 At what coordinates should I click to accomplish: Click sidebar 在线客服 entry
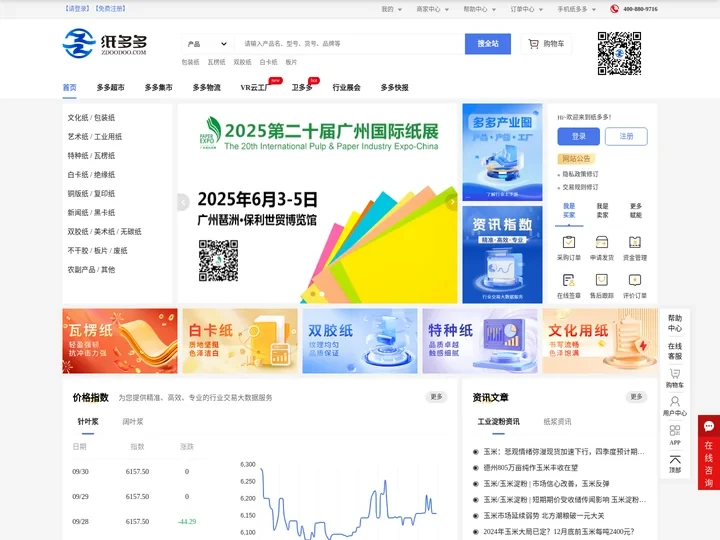675,351
